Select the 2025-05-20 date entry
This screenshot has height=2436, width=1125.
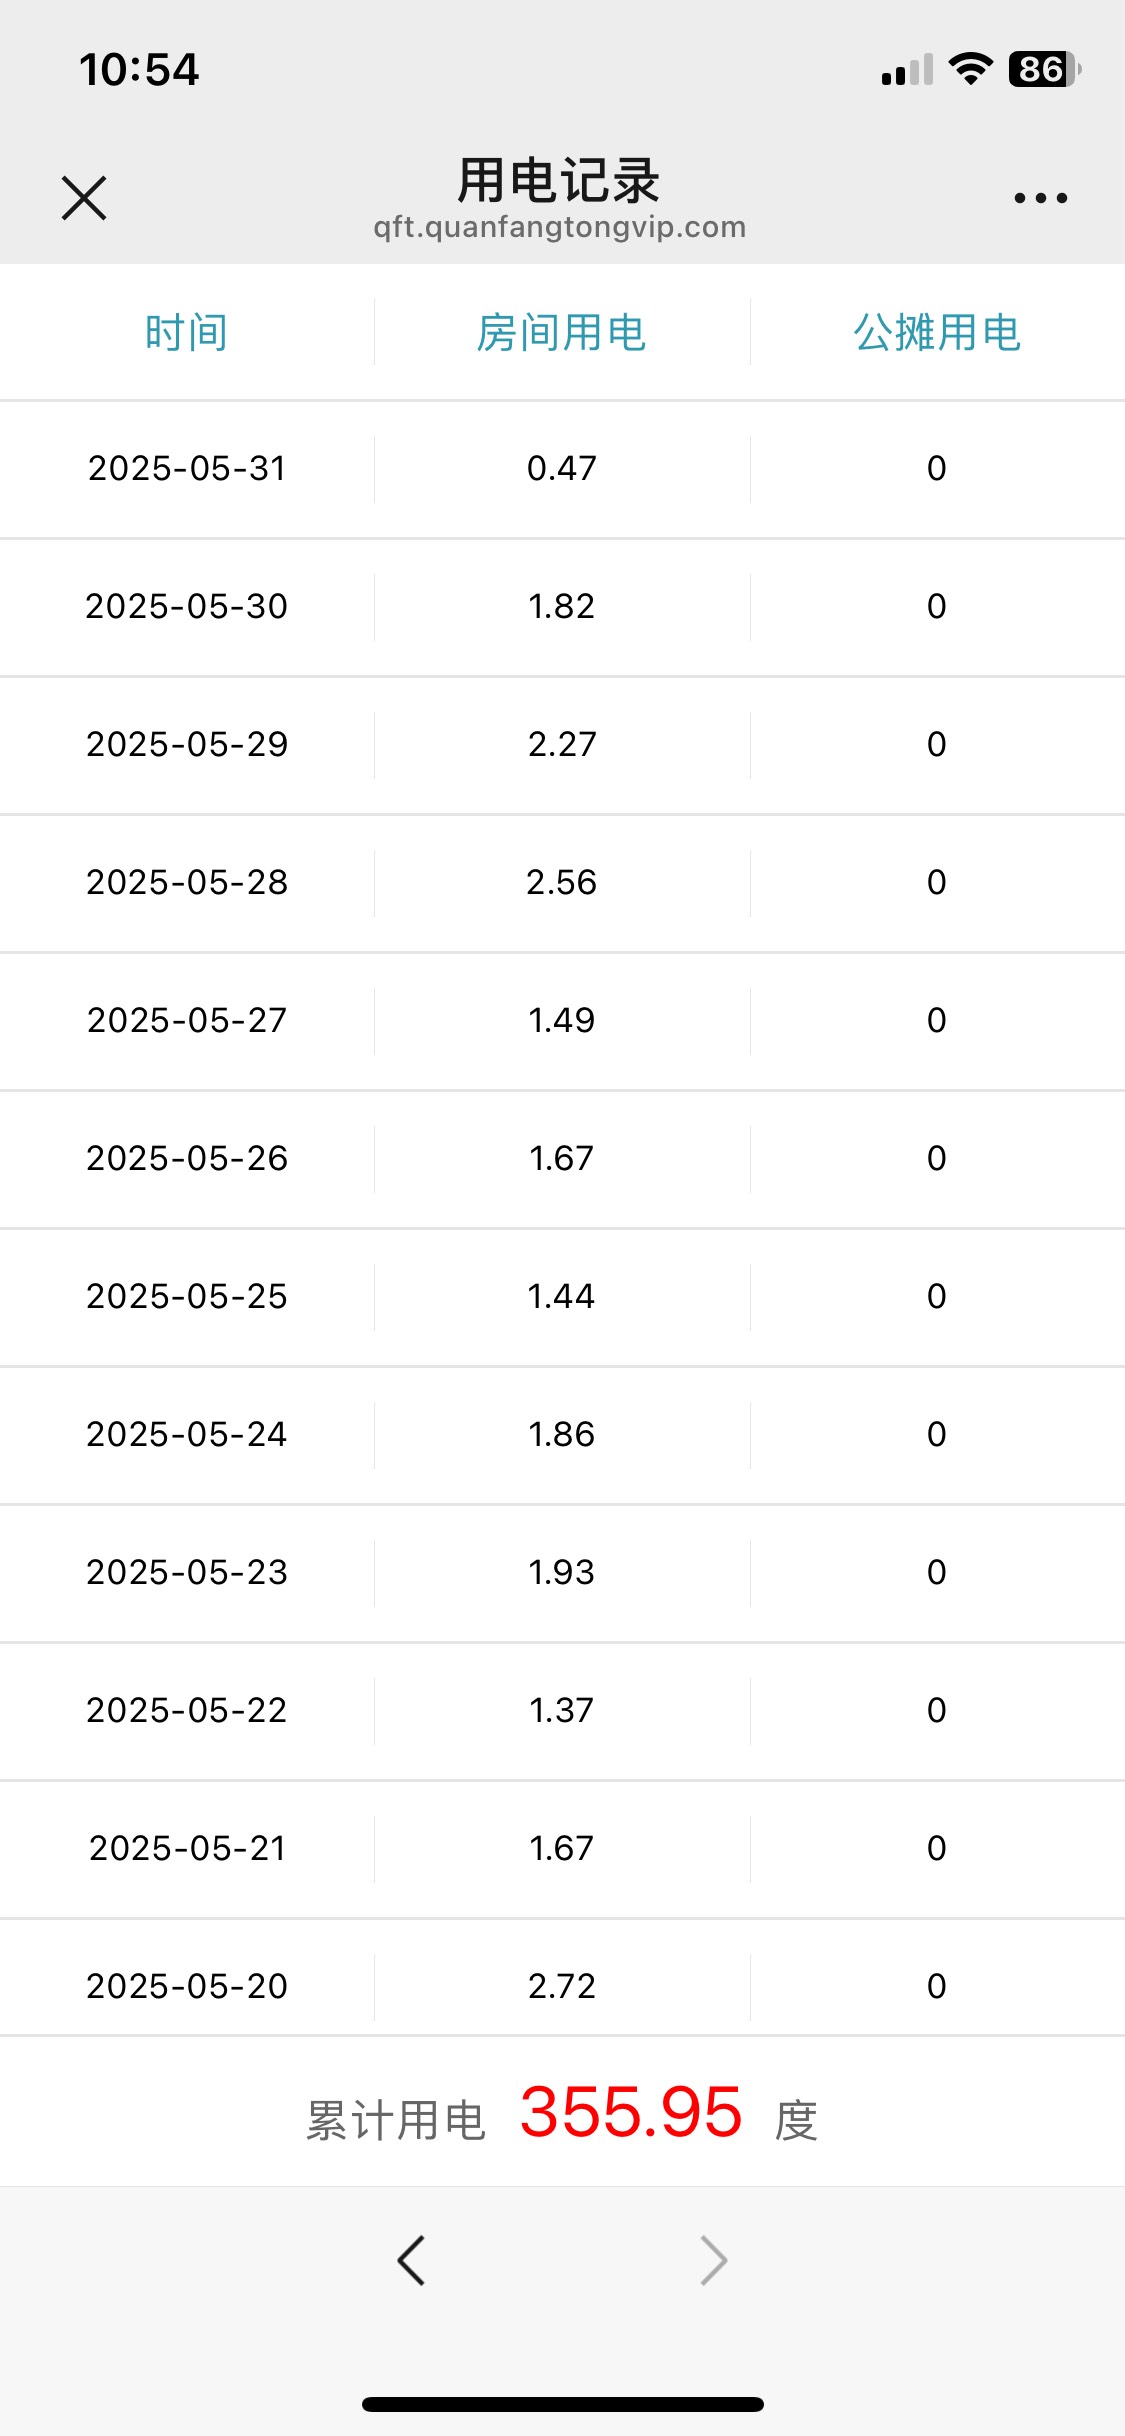tap(187, 1986)
